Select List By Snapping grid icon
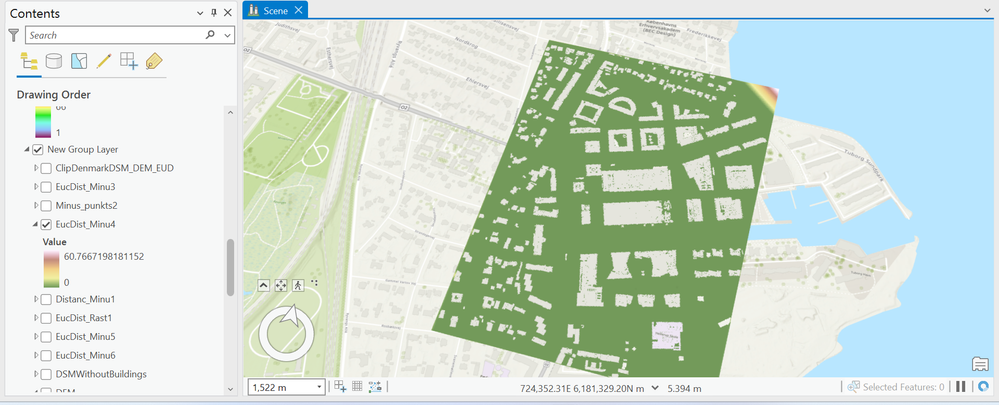Image resolution: width=999 pixels, height=405 pixels. pyautogui.click(x=129, y=61)
